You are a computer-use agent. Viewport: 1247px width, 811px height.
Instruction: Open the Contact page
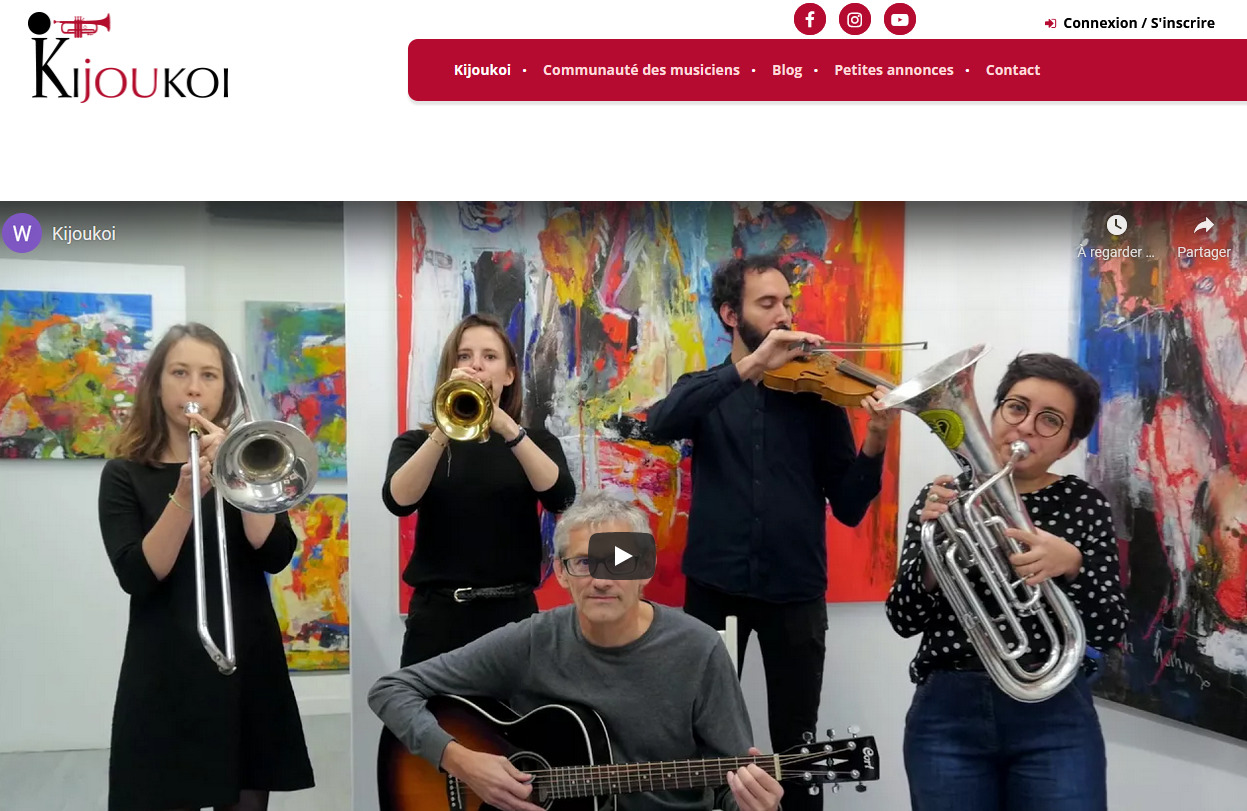(x=1013, y=70)
